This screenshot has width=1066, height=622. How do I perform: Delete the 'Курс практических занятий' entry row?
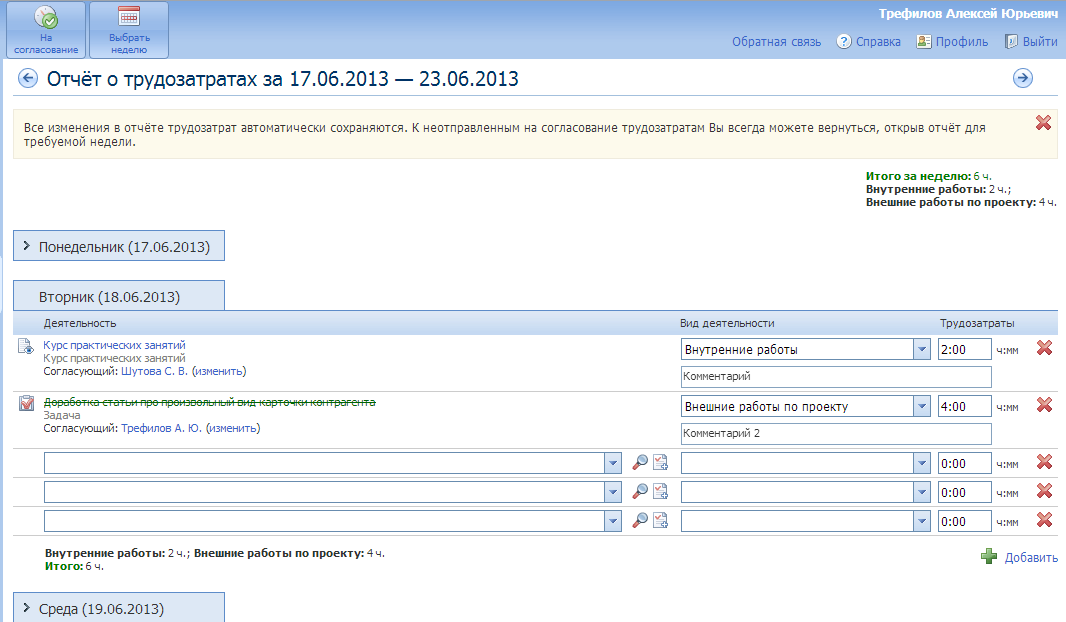(1044, 348)
